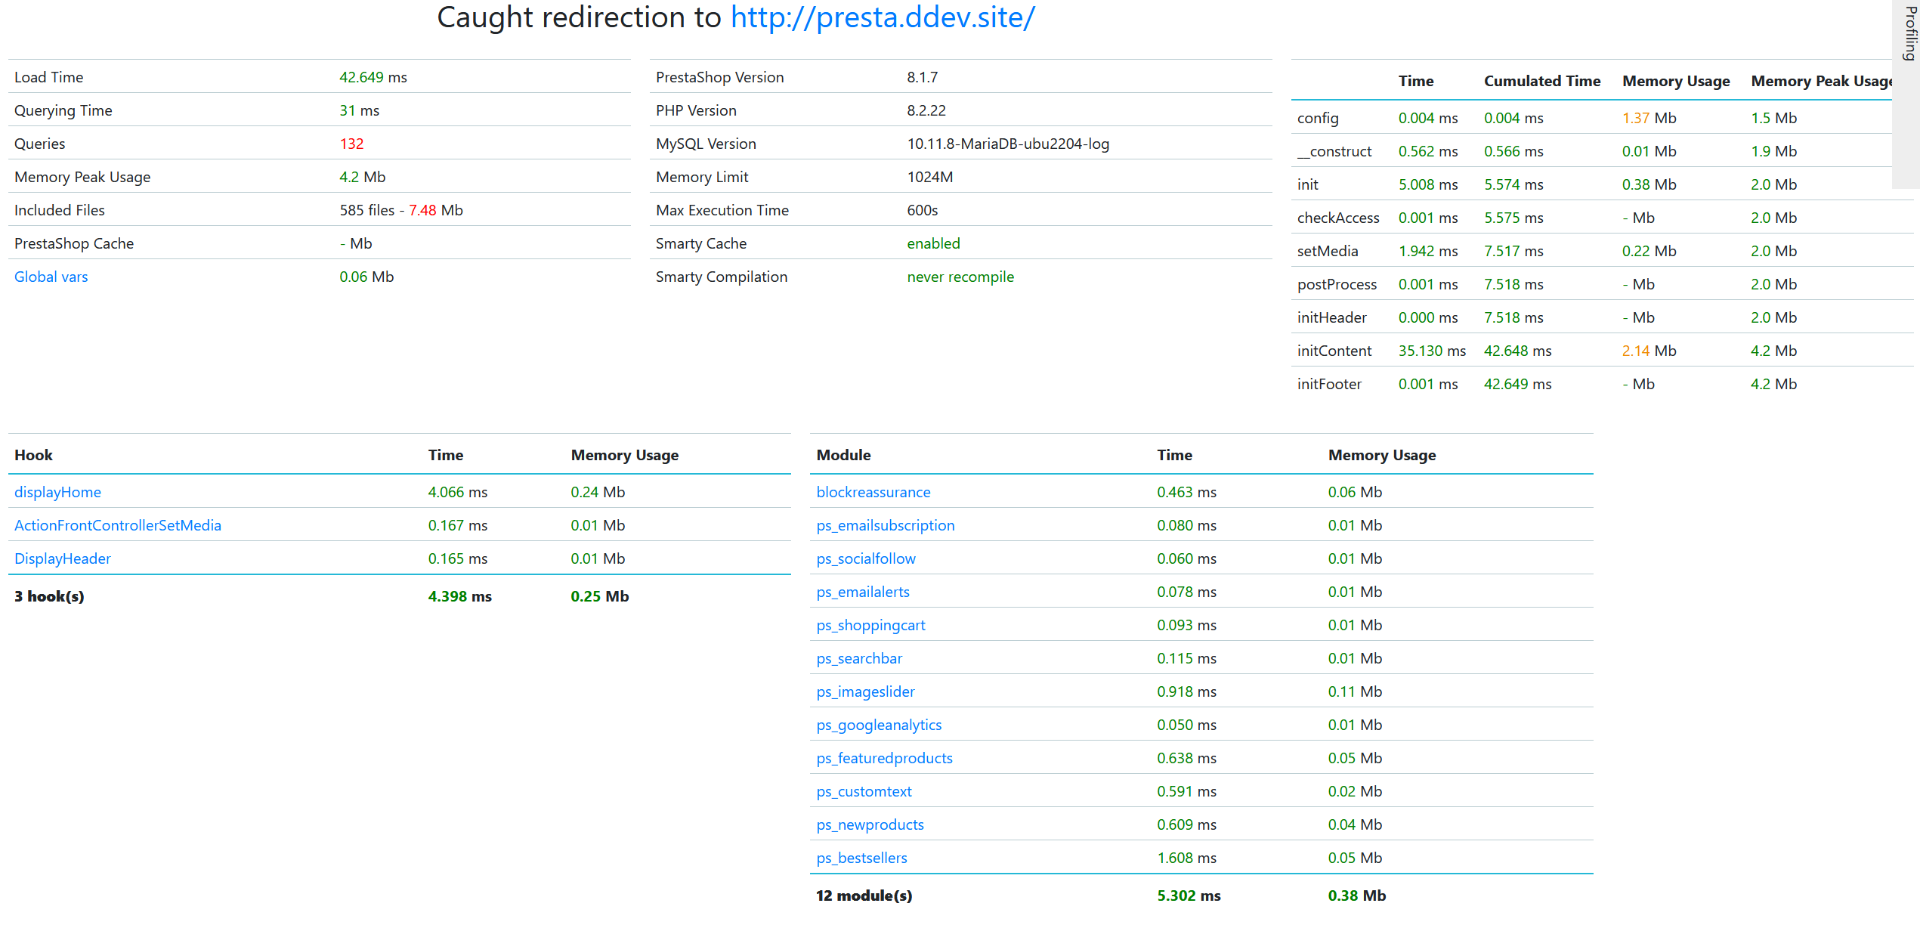
Task: Click the postProcess row label
Action: (1337, 285)
